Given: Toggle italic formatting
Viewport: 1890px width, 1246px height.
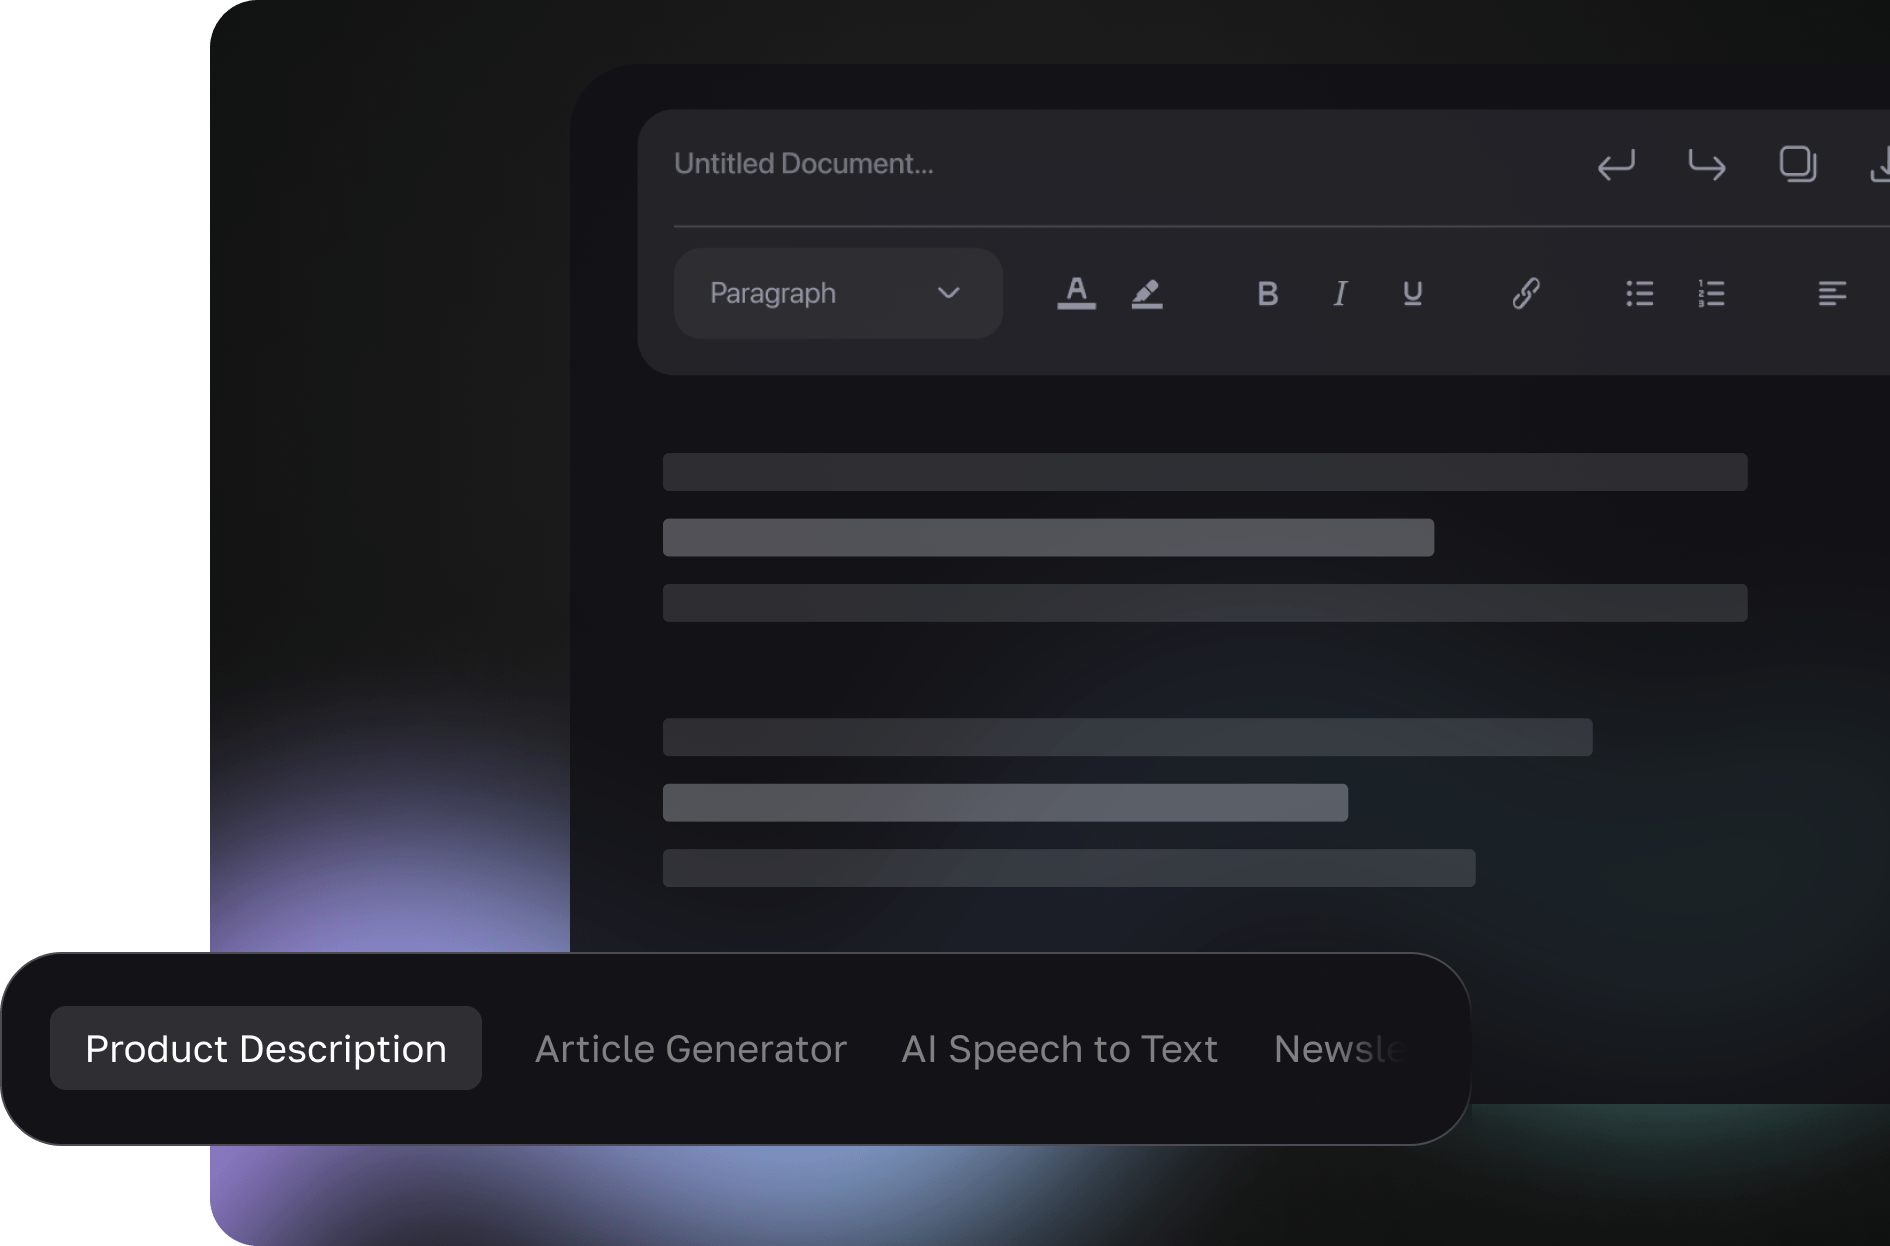Looking at the screenshot, I should [x=1339, y=293].
